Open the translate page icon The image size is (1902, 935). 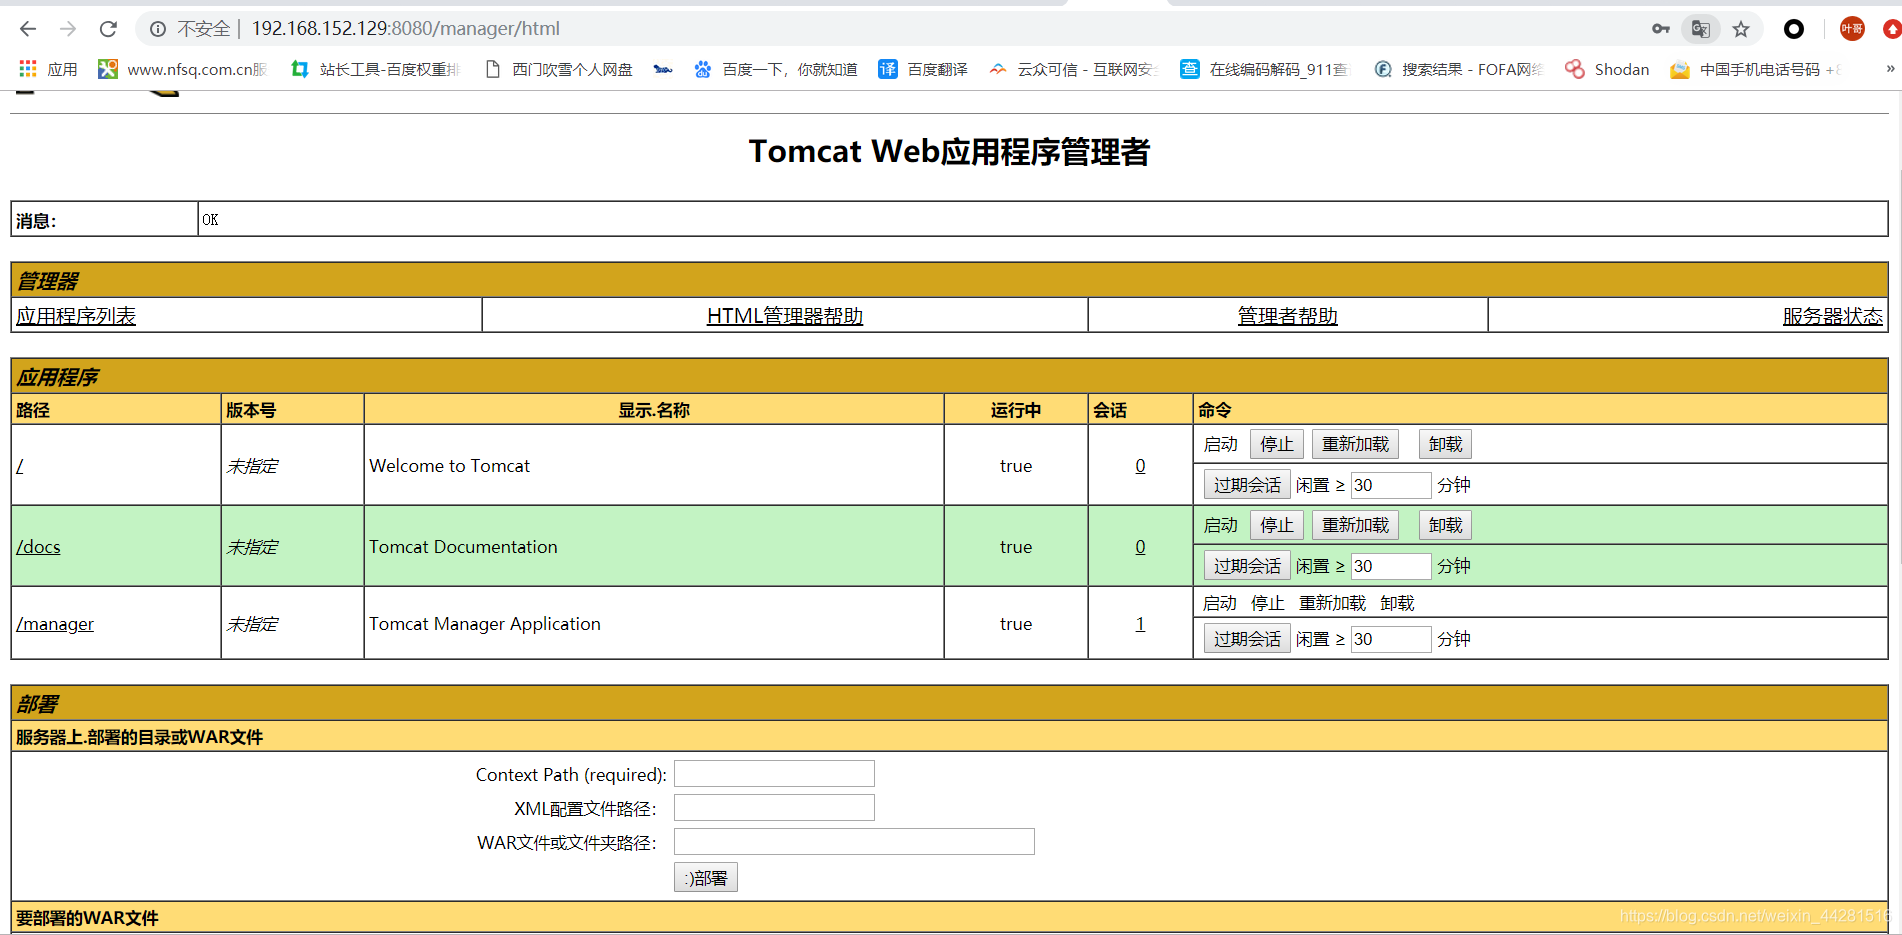(x=1700, y=29)
